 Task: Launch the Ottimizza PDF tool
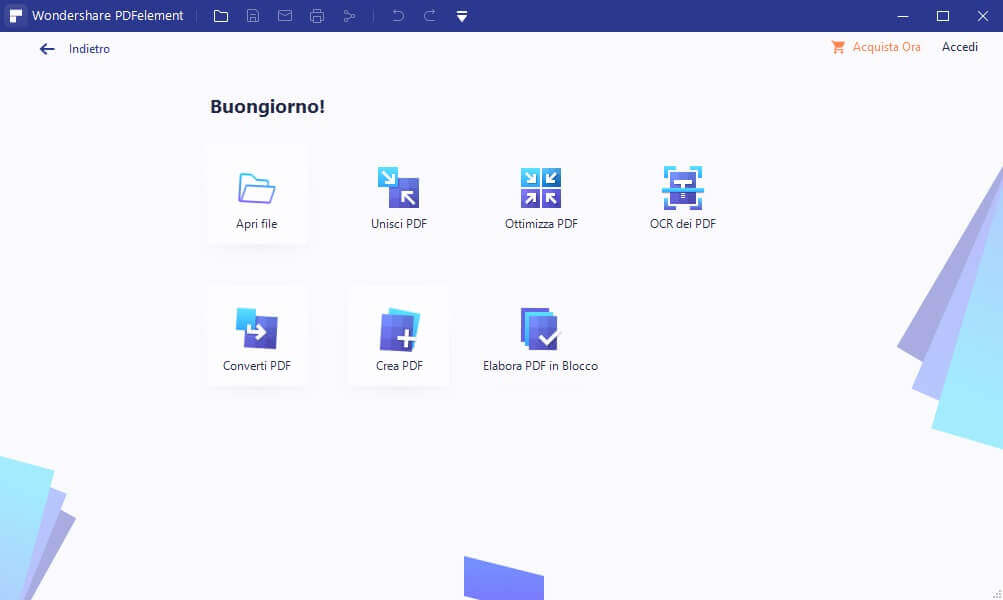541,188
